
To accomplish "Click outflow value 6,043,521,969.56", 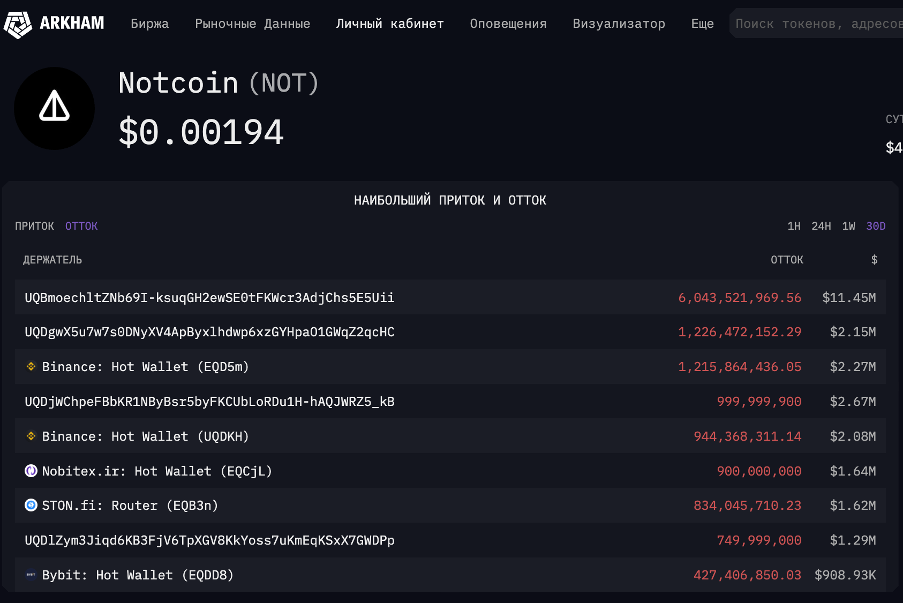I will (740, 297).
